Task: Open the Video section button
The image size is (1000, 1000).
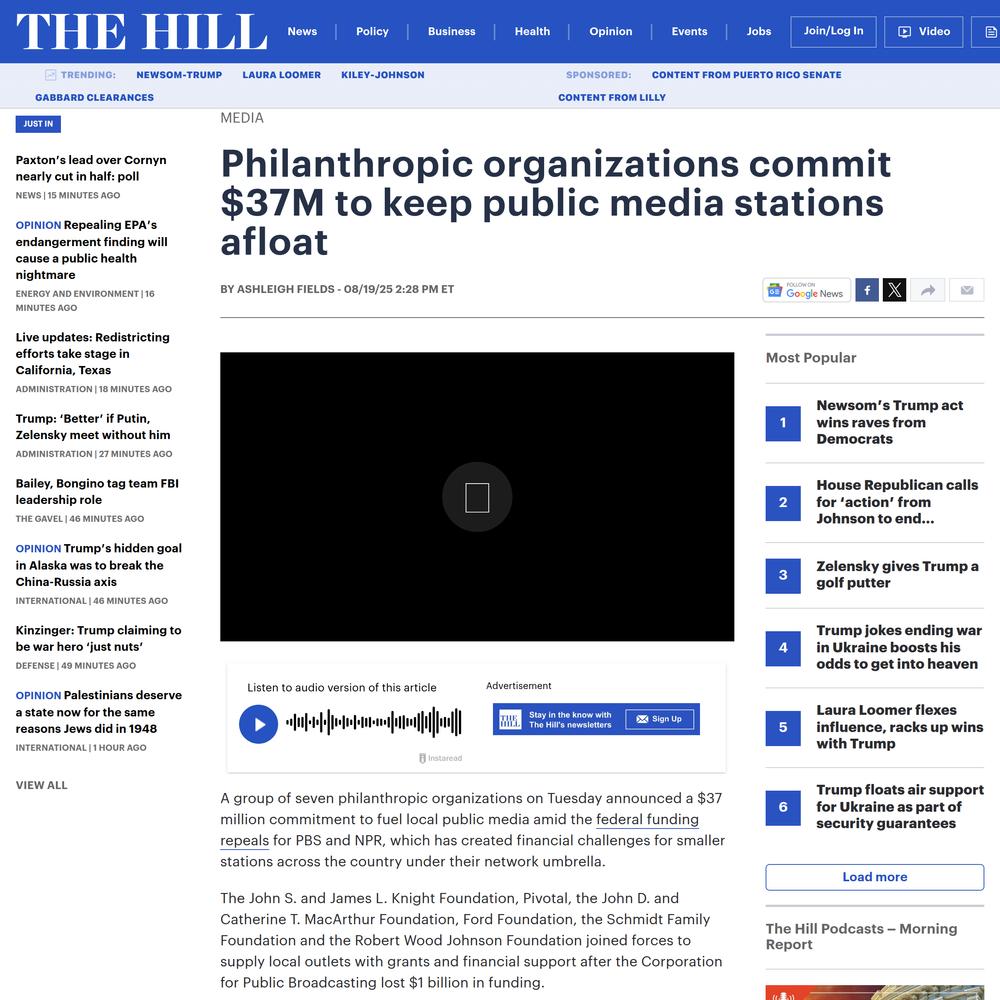Action: pos(923,31)
